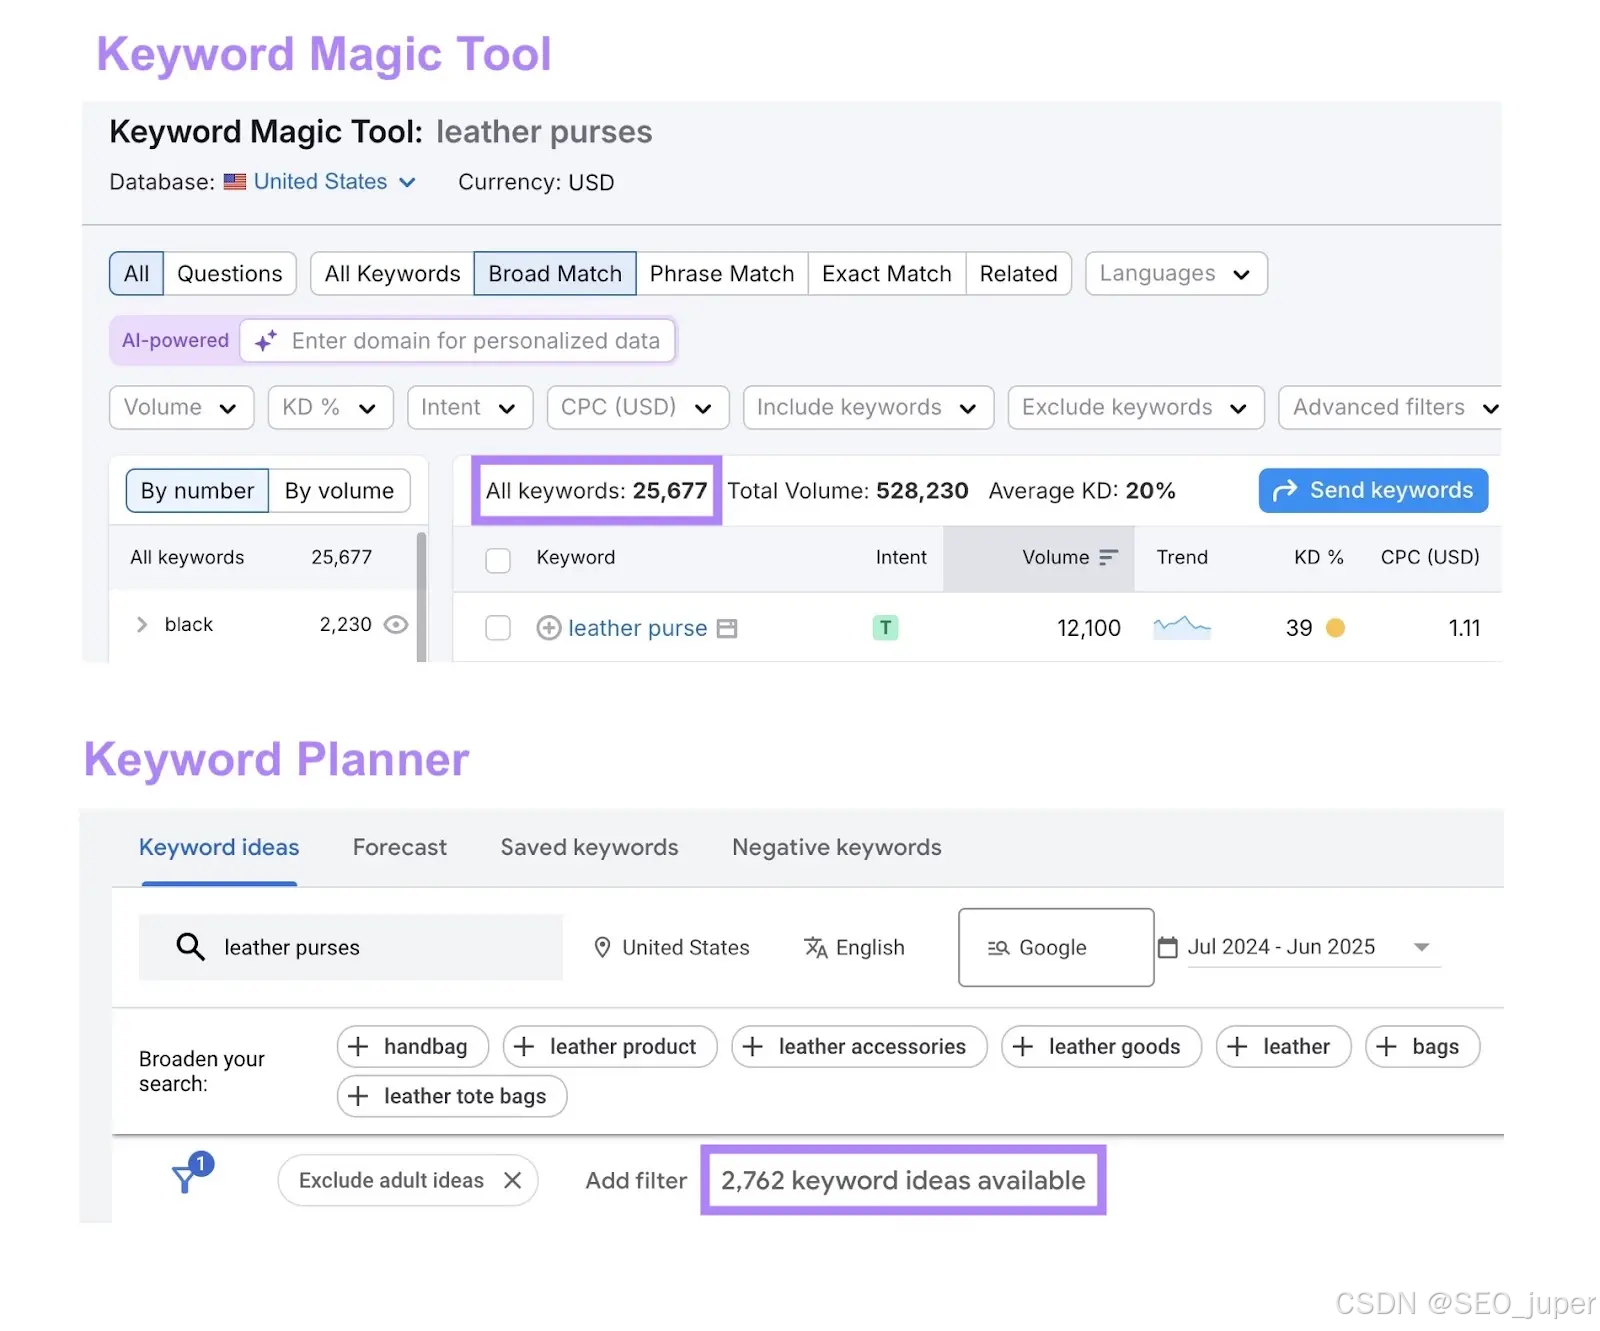The image size is (1600, 1331).
Task: Click the translate icon next to English
Action: pyautogui.click(x=816, y=947)
